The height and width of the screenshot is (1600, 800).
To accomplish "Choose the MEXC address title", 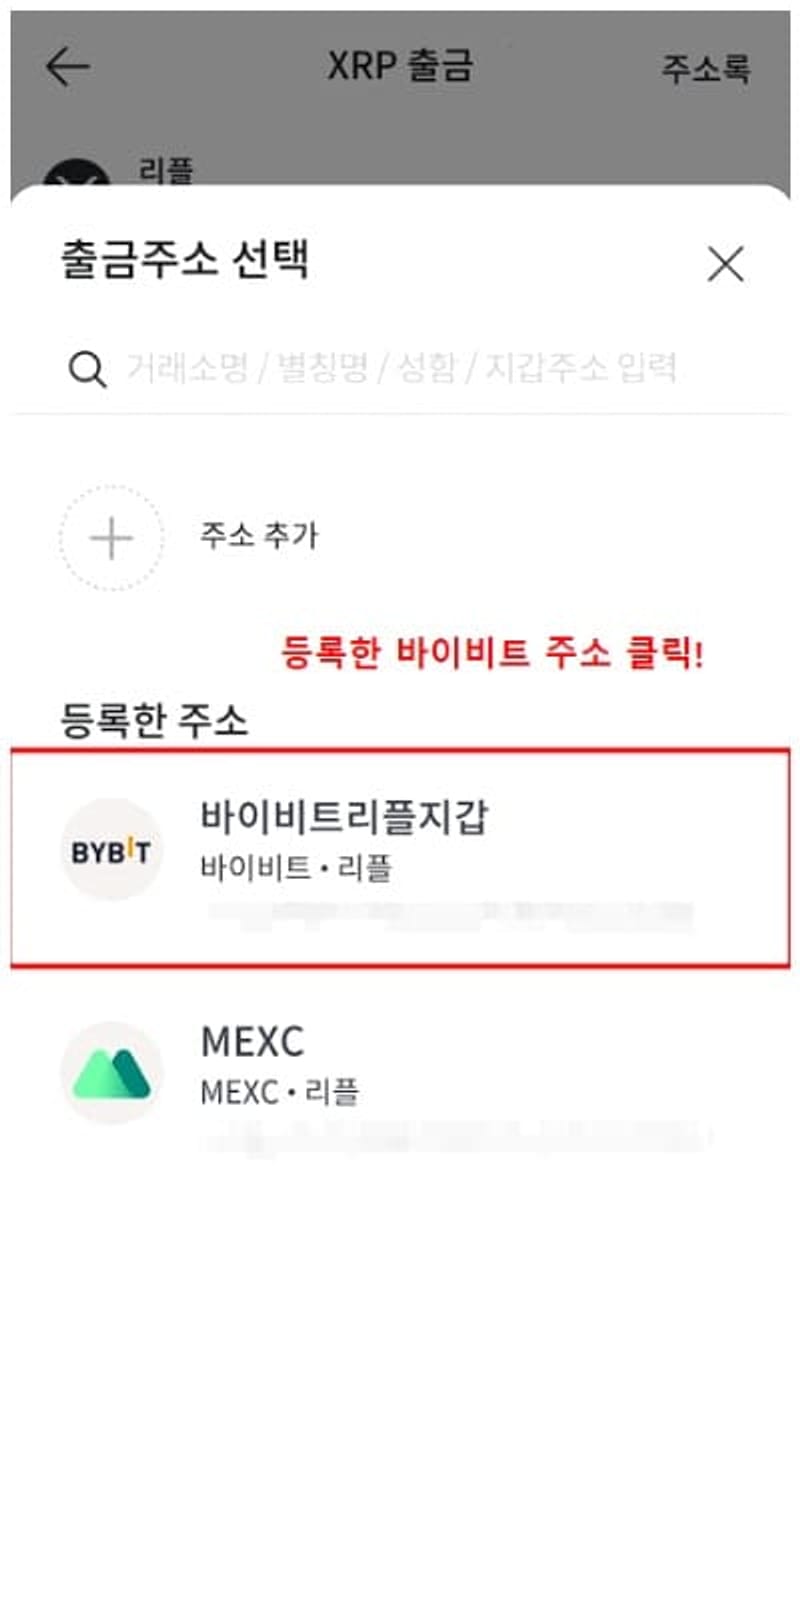I will click(252, 1042).
